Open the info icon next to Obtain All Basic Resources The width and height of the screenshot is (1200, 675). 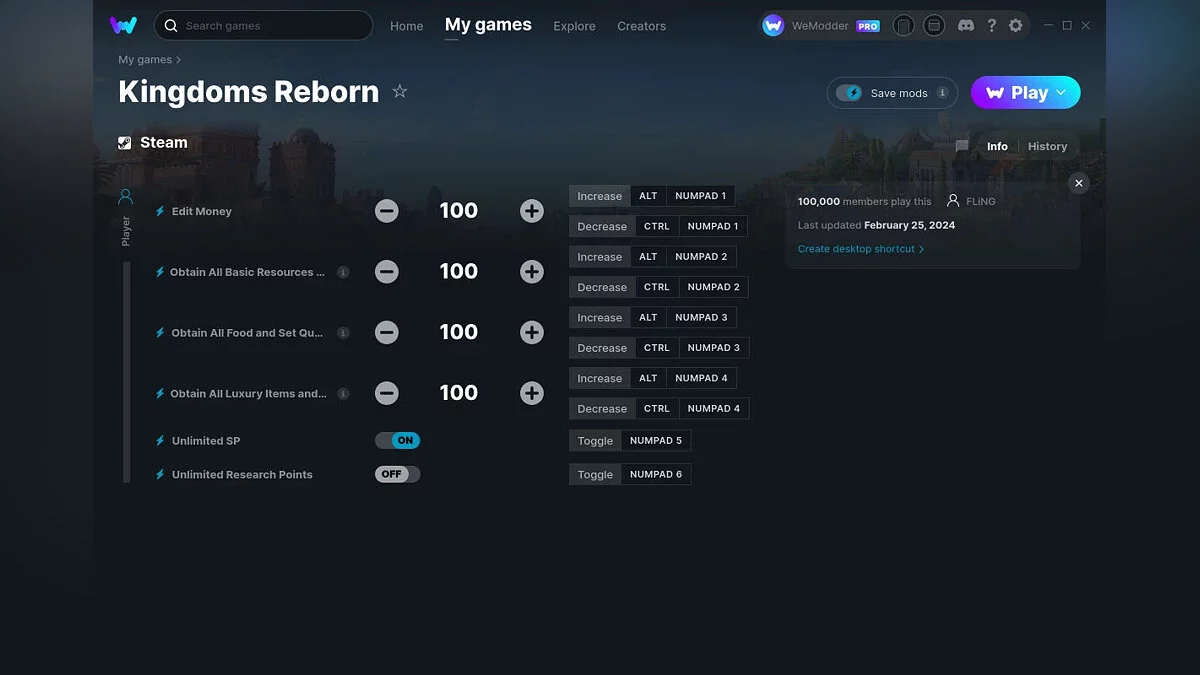(x=343, y=271)
